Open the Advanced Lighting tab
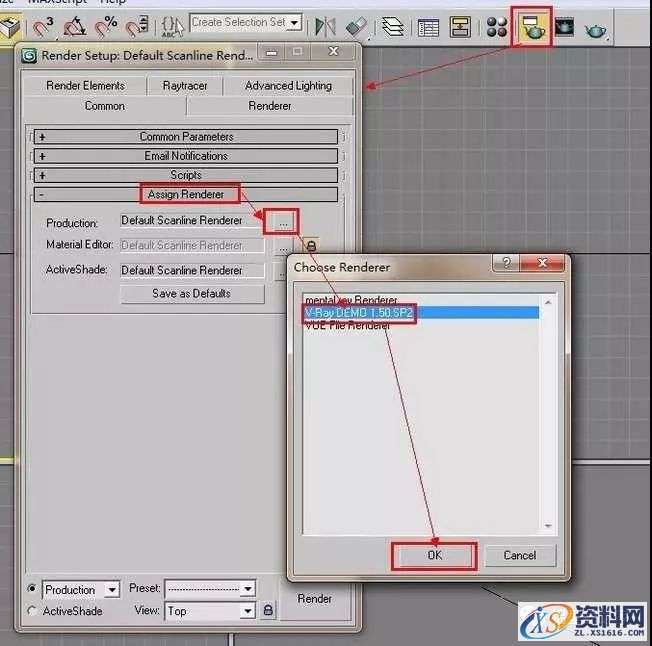The width and height of the screenshot is (652, 646). tap(288, 86)
